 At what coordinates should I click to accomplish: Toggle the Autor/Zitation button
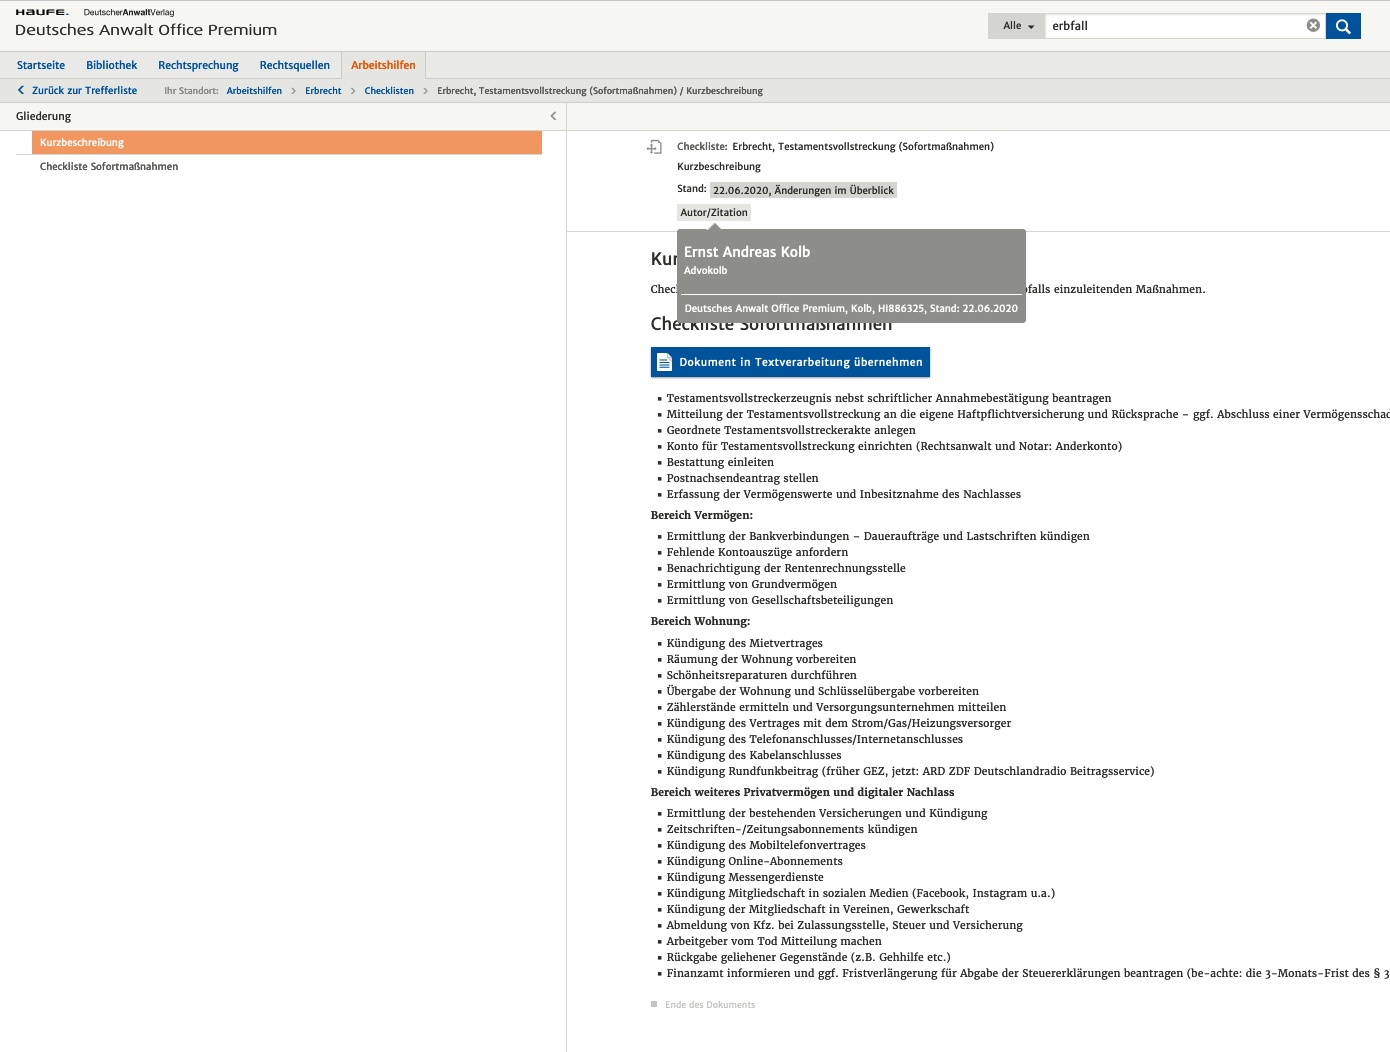[714, 212]
